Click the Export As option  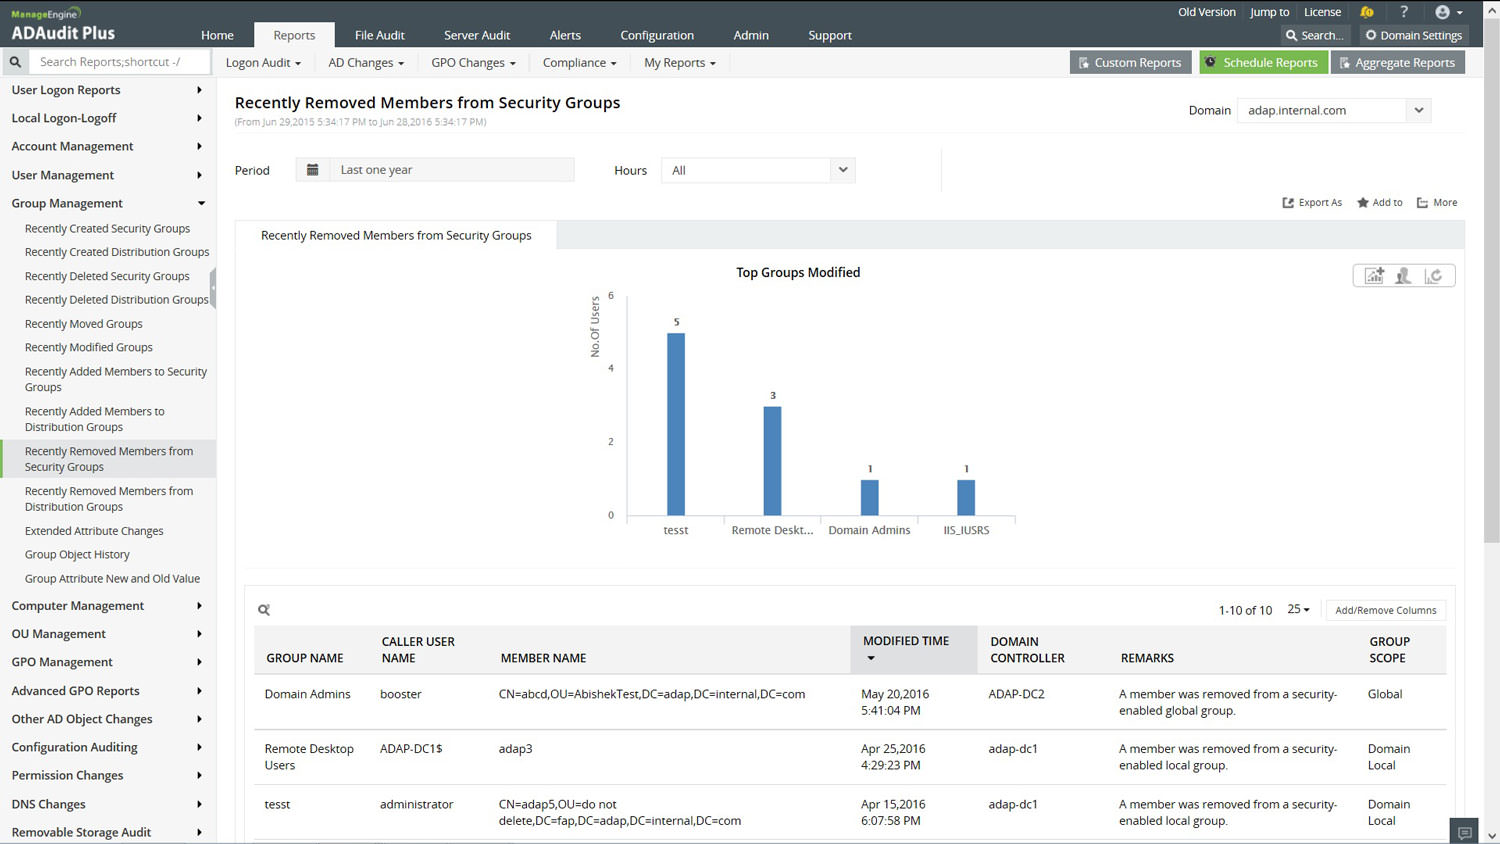click(x=1312, y=203)
